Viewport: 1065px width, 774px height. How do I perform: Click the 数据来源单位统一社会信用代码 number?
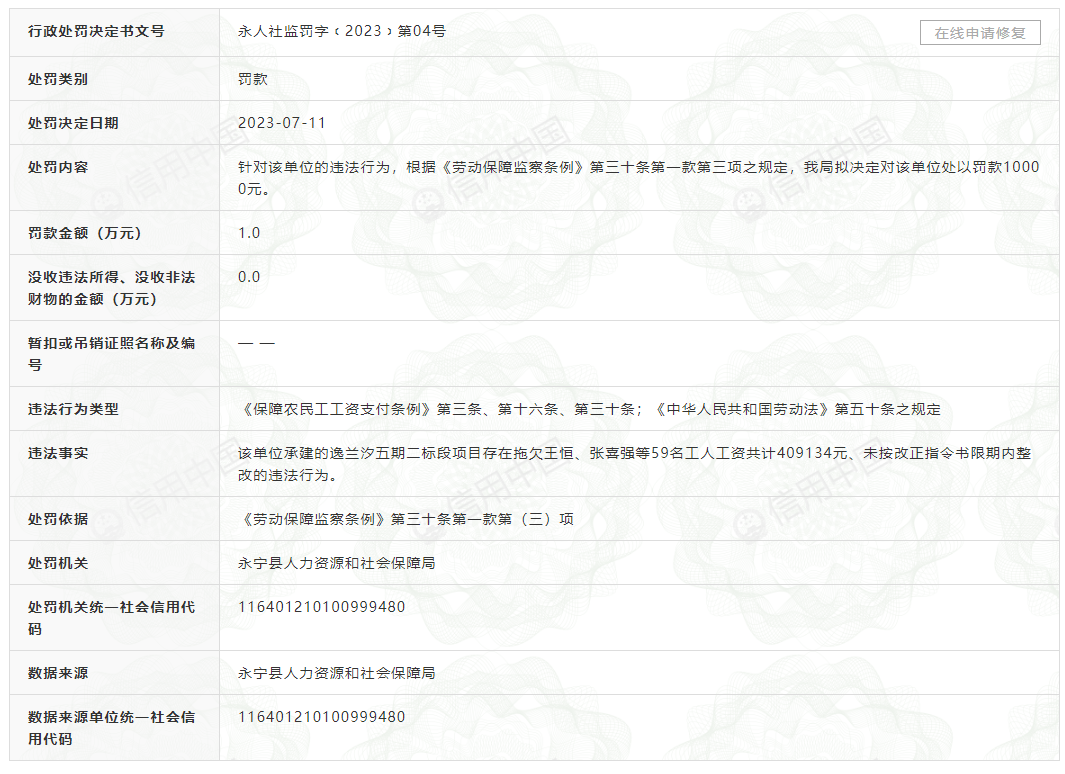321,717
